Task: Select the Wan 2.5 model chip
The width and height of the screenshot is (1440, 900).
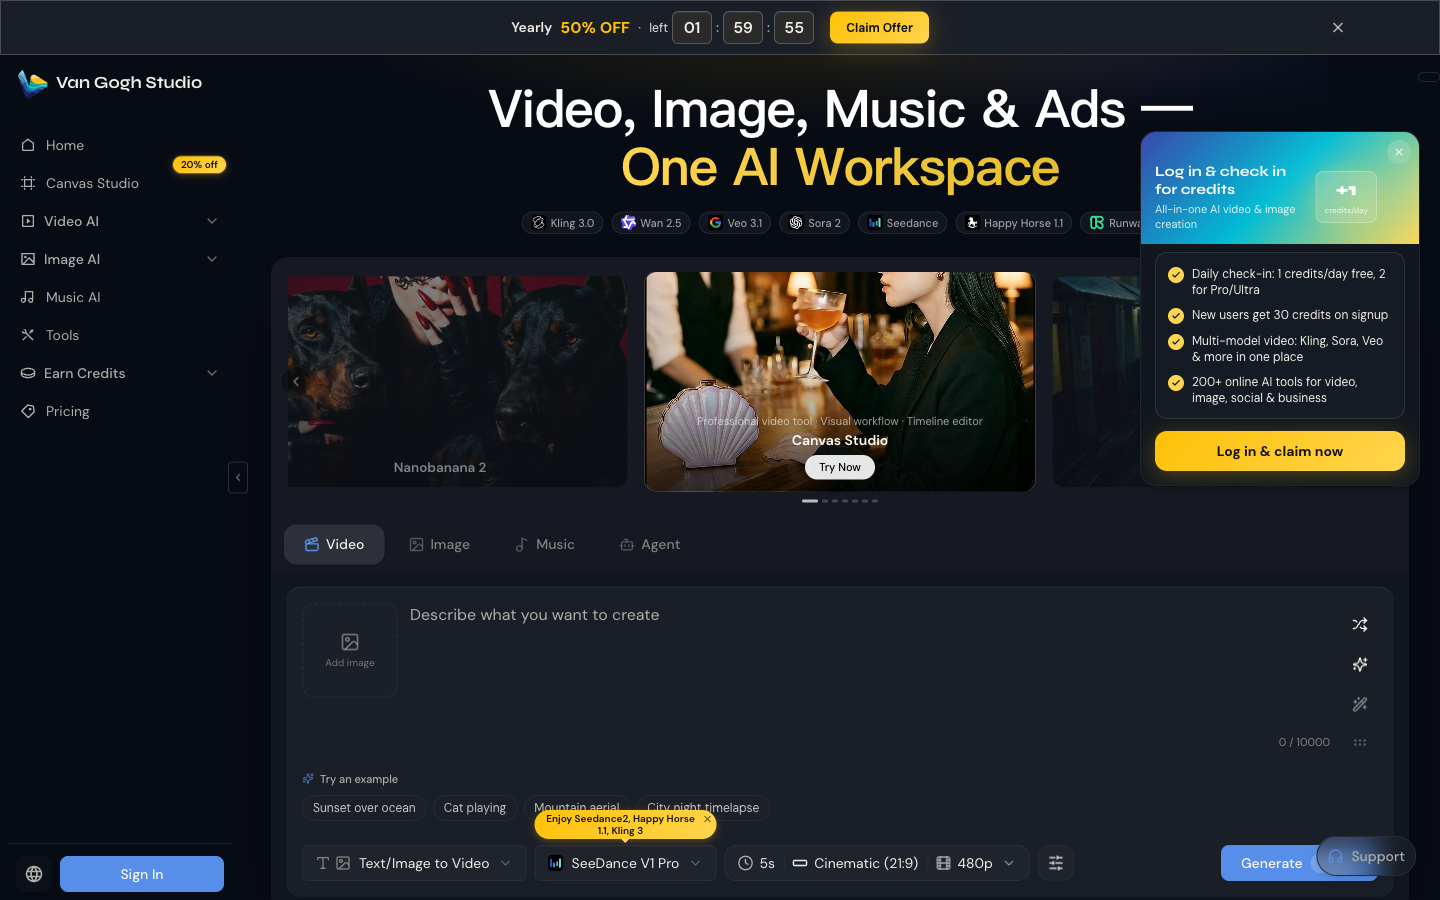Action: (651, 223)
